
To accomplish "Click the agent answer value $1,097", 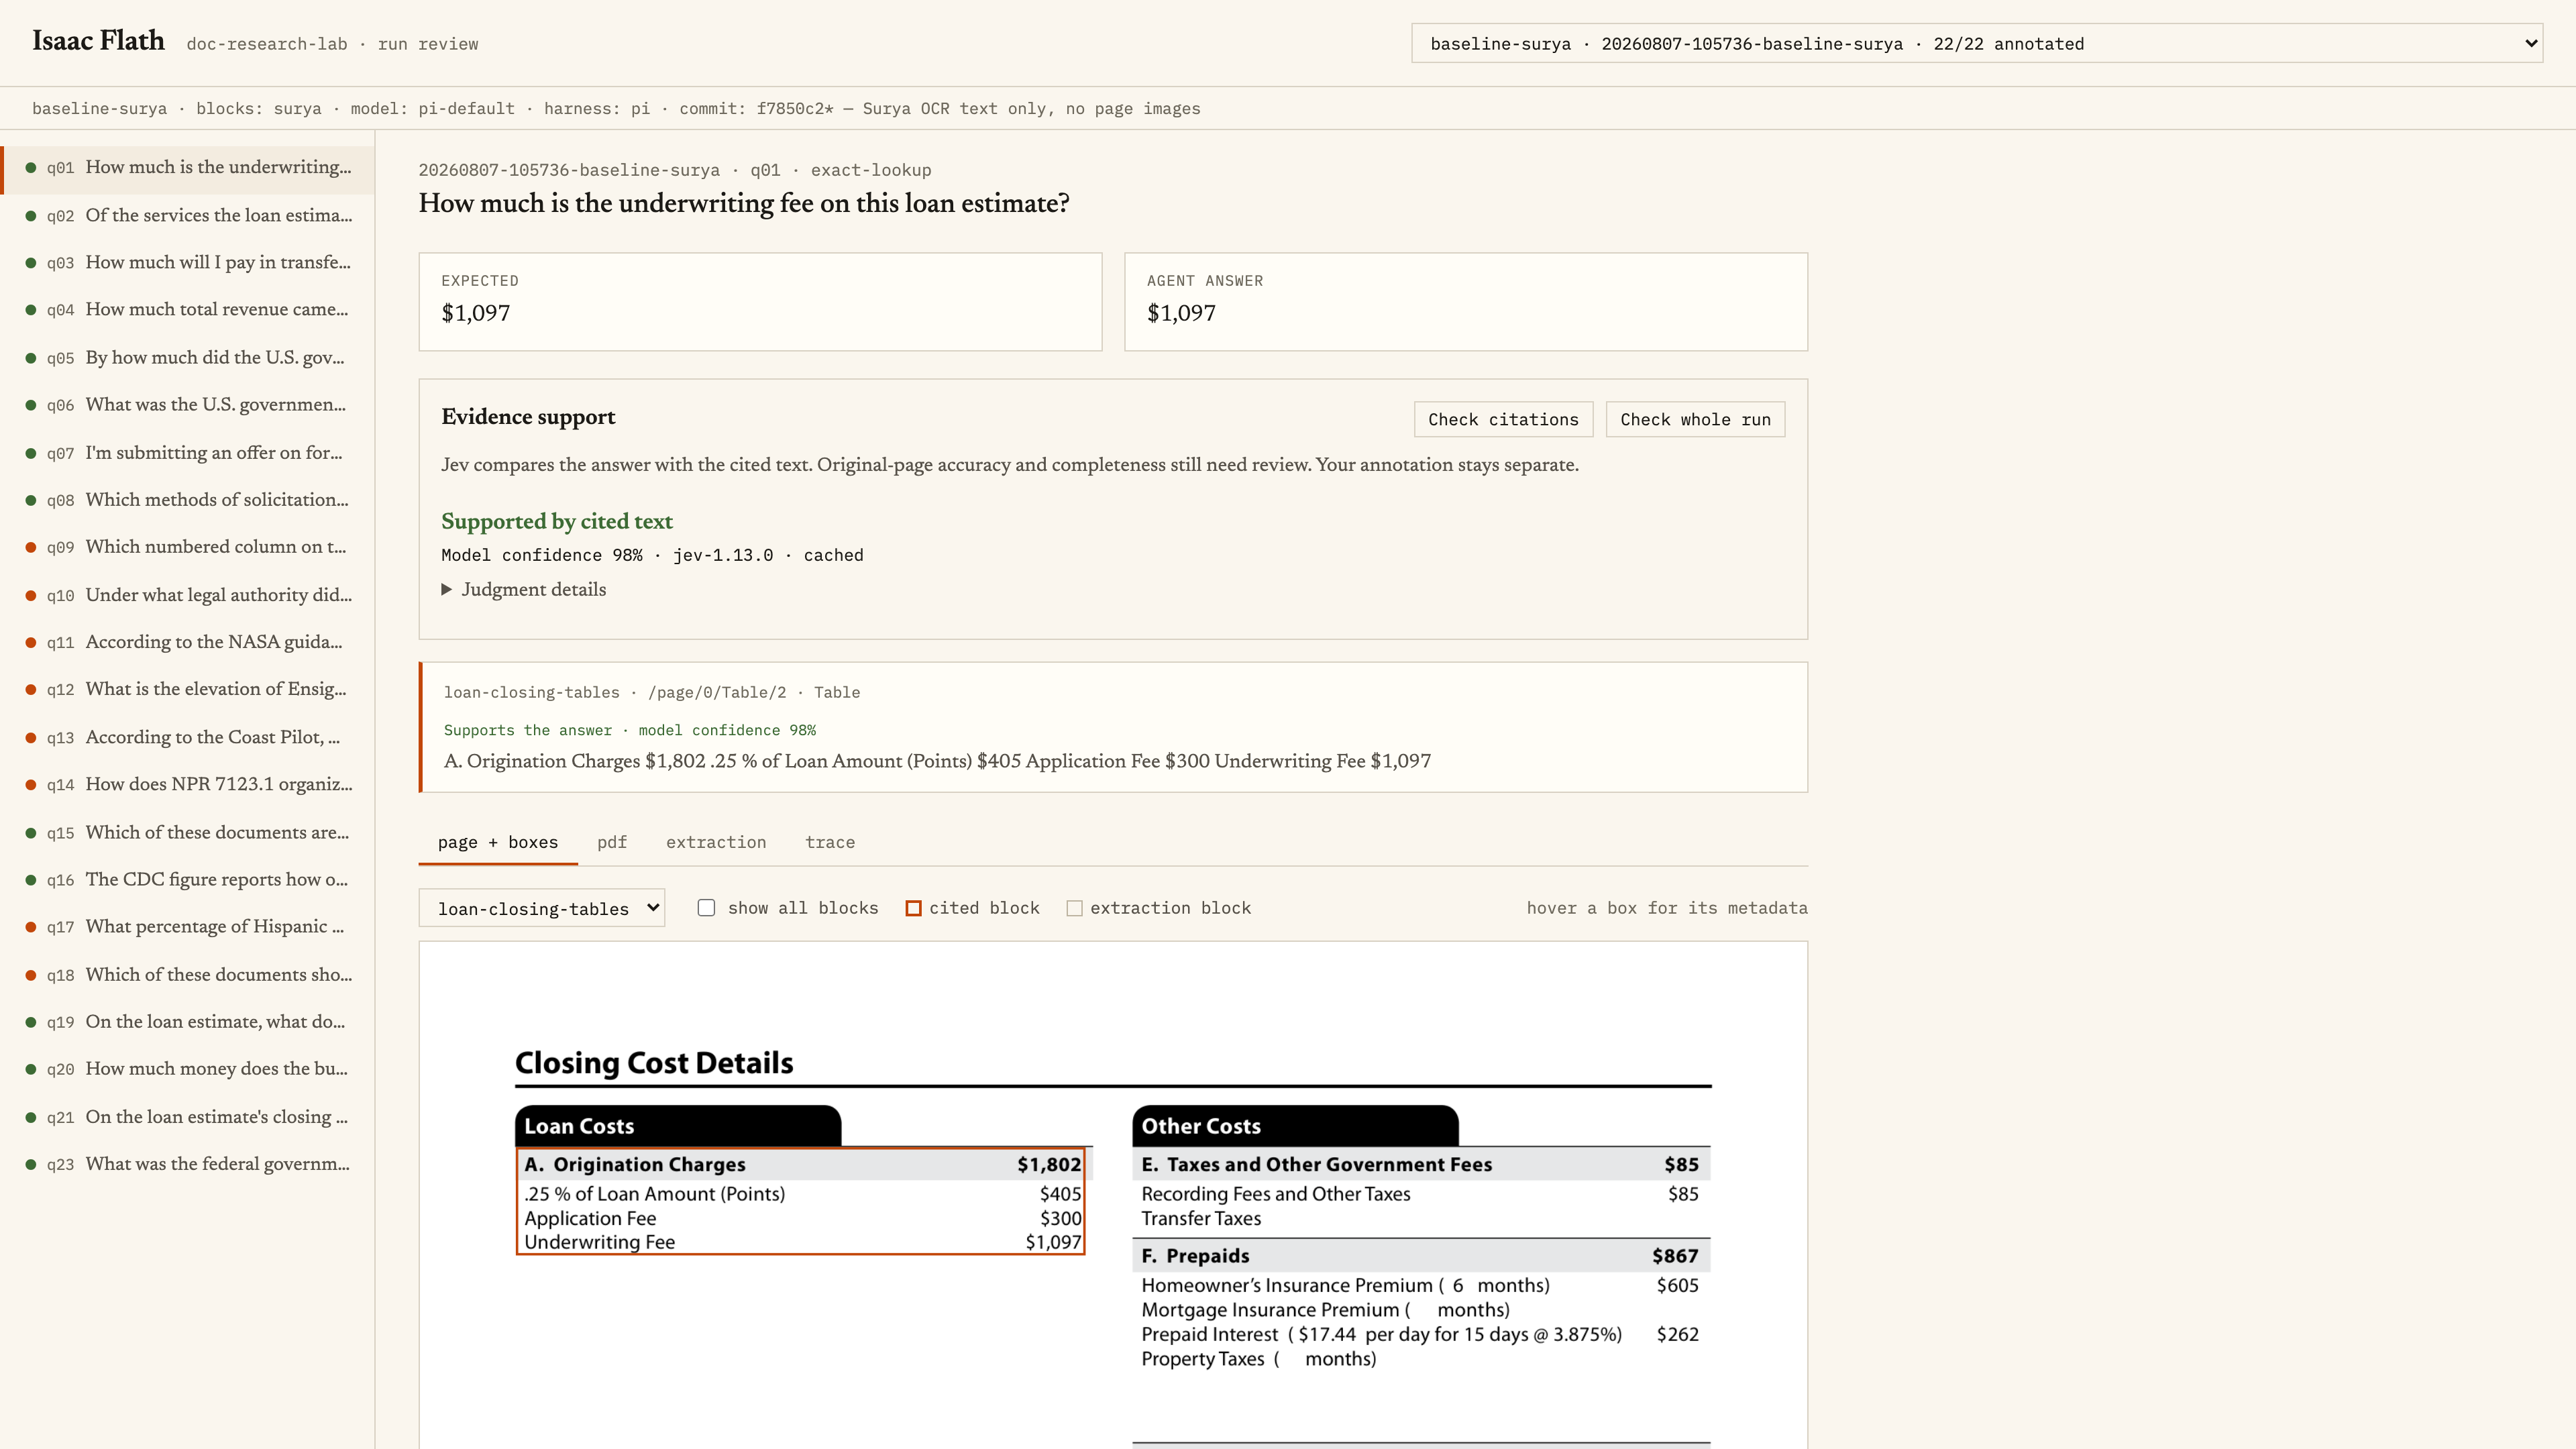I will [x=1181, y=313].
